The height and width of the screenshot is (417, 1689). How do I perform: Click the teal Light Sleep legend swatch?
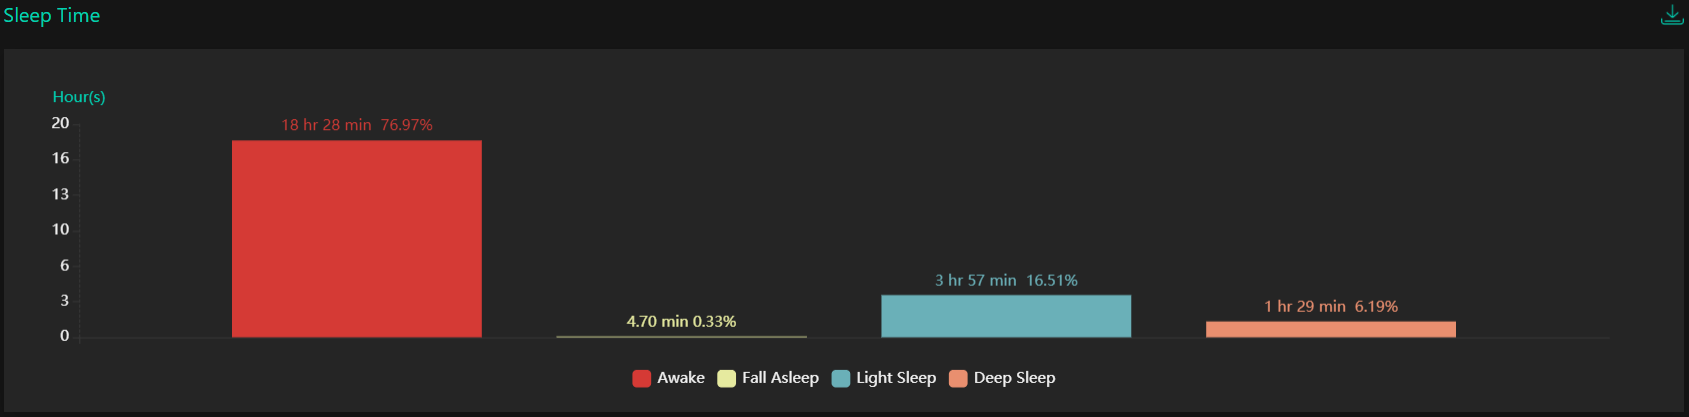(841, 378)
